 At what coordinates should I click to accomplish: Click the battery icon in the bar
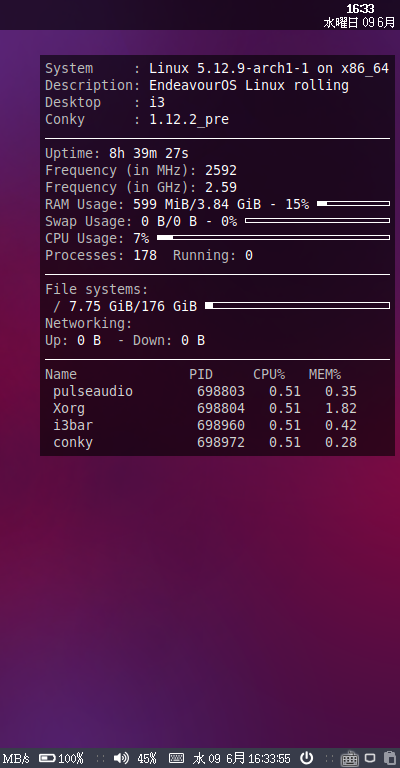[47, 758]
